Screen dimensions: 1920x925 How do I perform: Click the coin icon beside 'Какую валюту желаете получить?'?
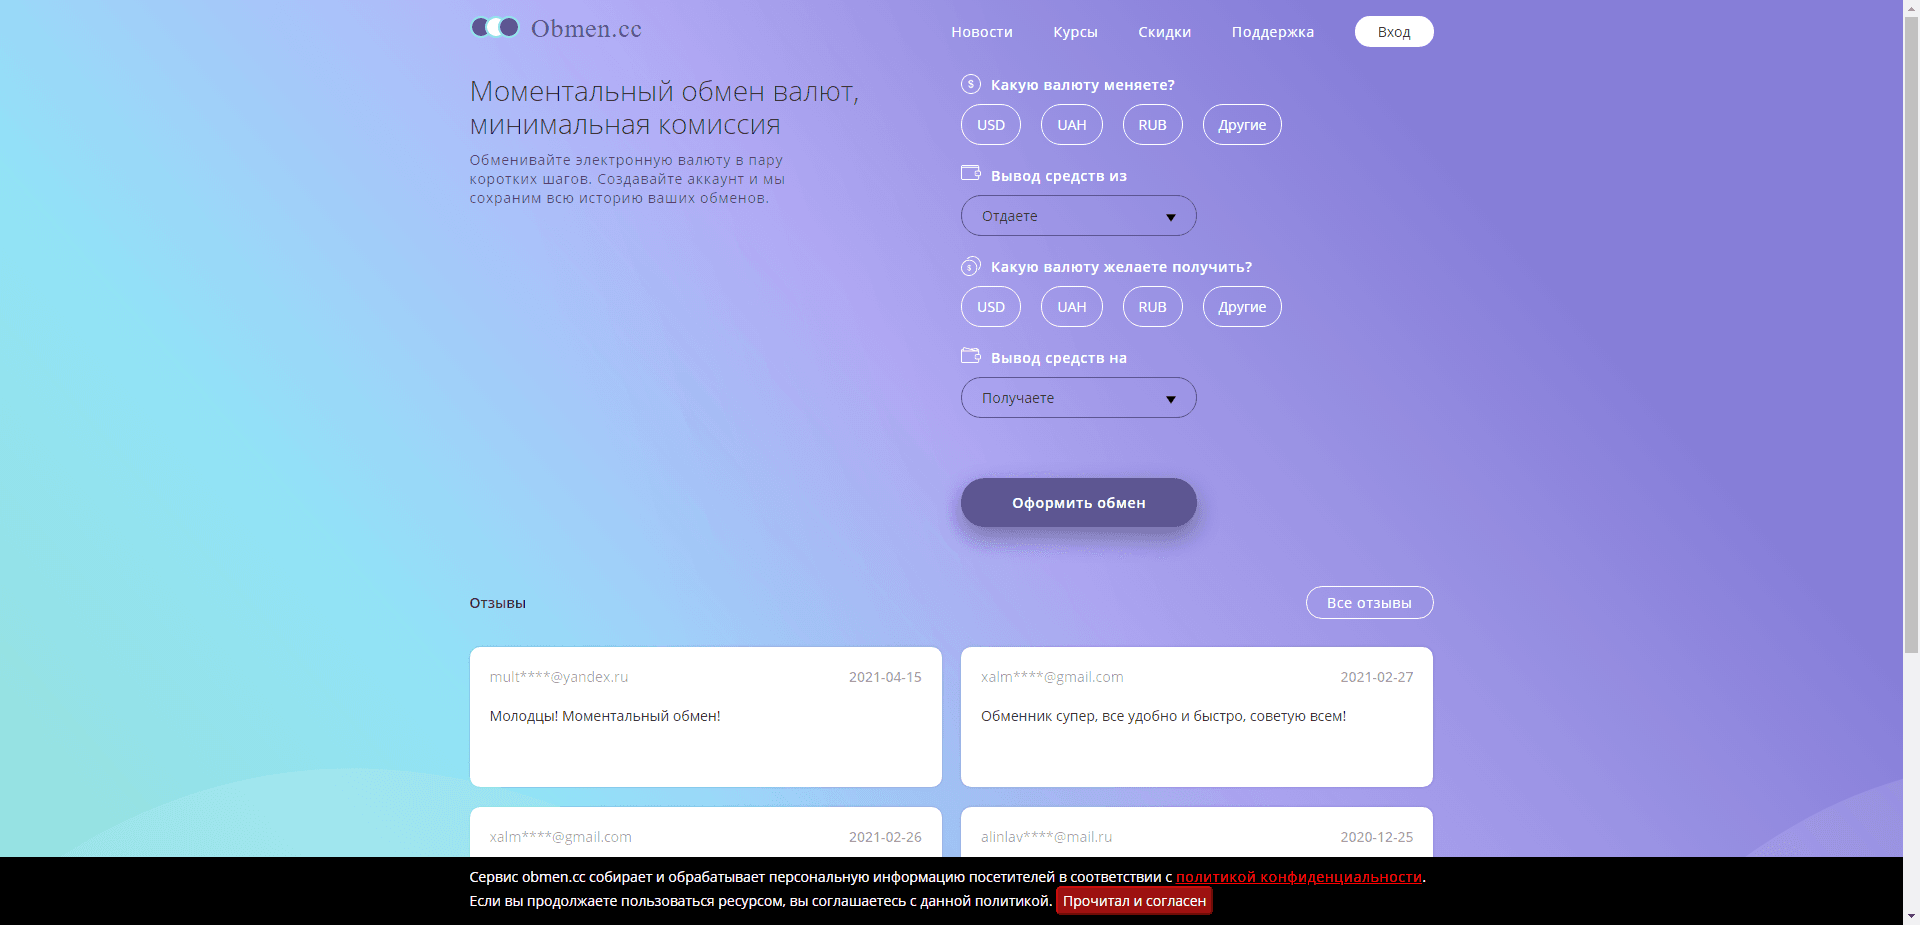970,266
